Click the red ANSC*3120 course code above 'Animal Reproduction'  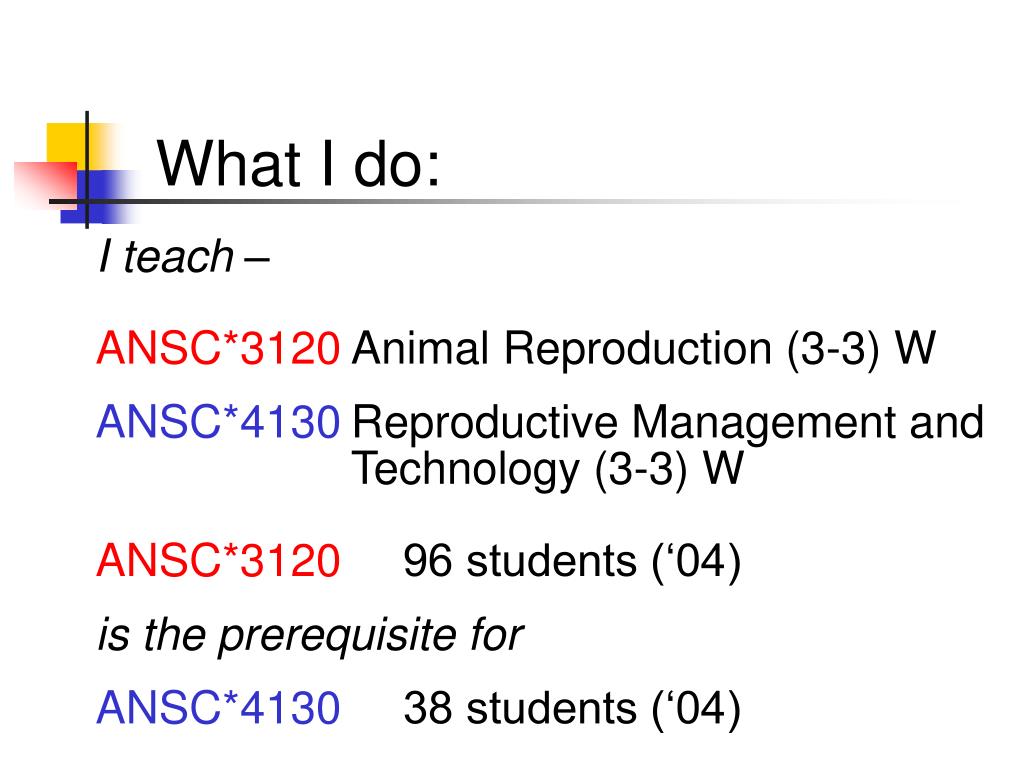tap(218, 347)
